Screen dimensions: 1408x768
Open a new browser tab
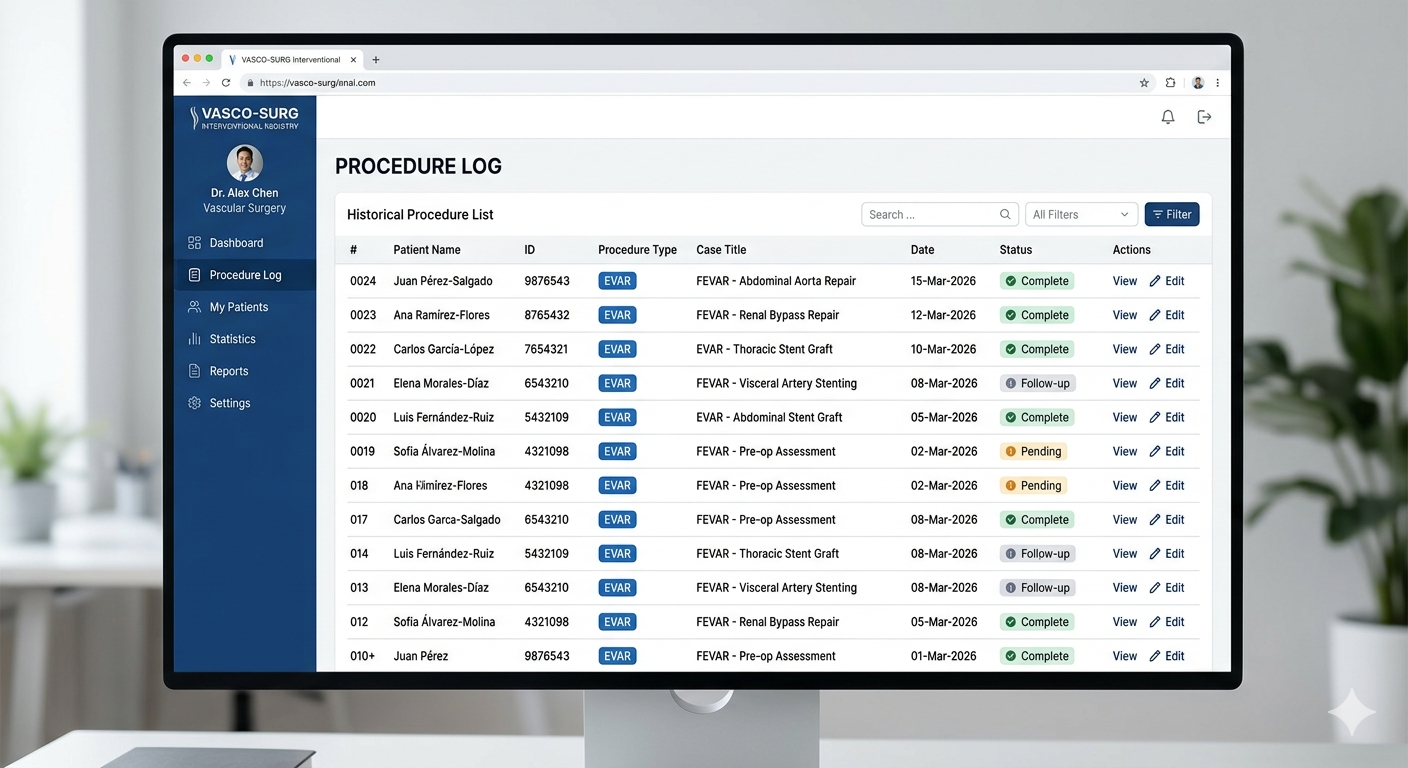[x=376, y=60]
